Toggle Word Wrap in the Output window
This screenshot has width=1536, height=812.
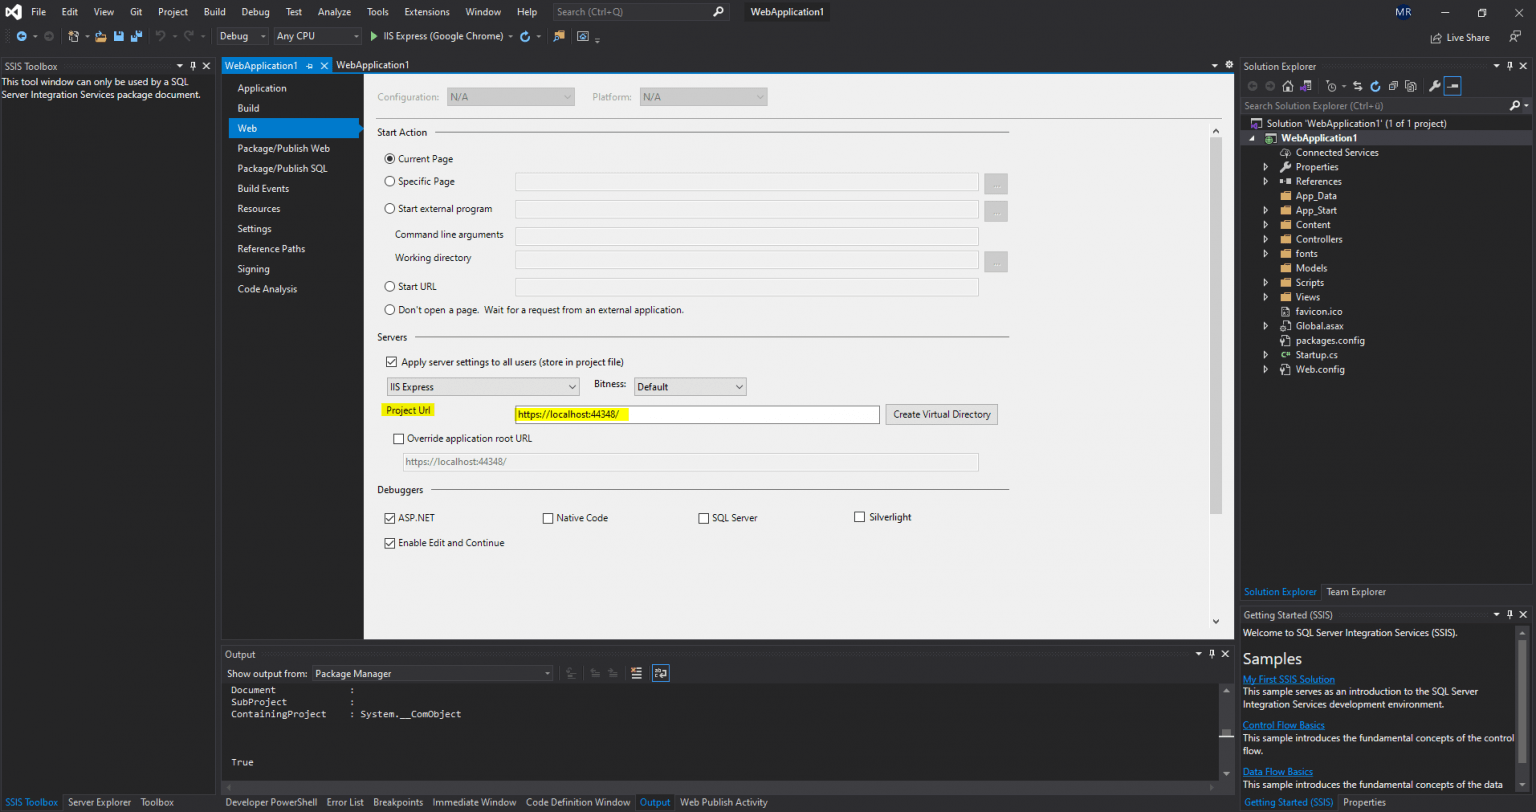click(661, 673)
